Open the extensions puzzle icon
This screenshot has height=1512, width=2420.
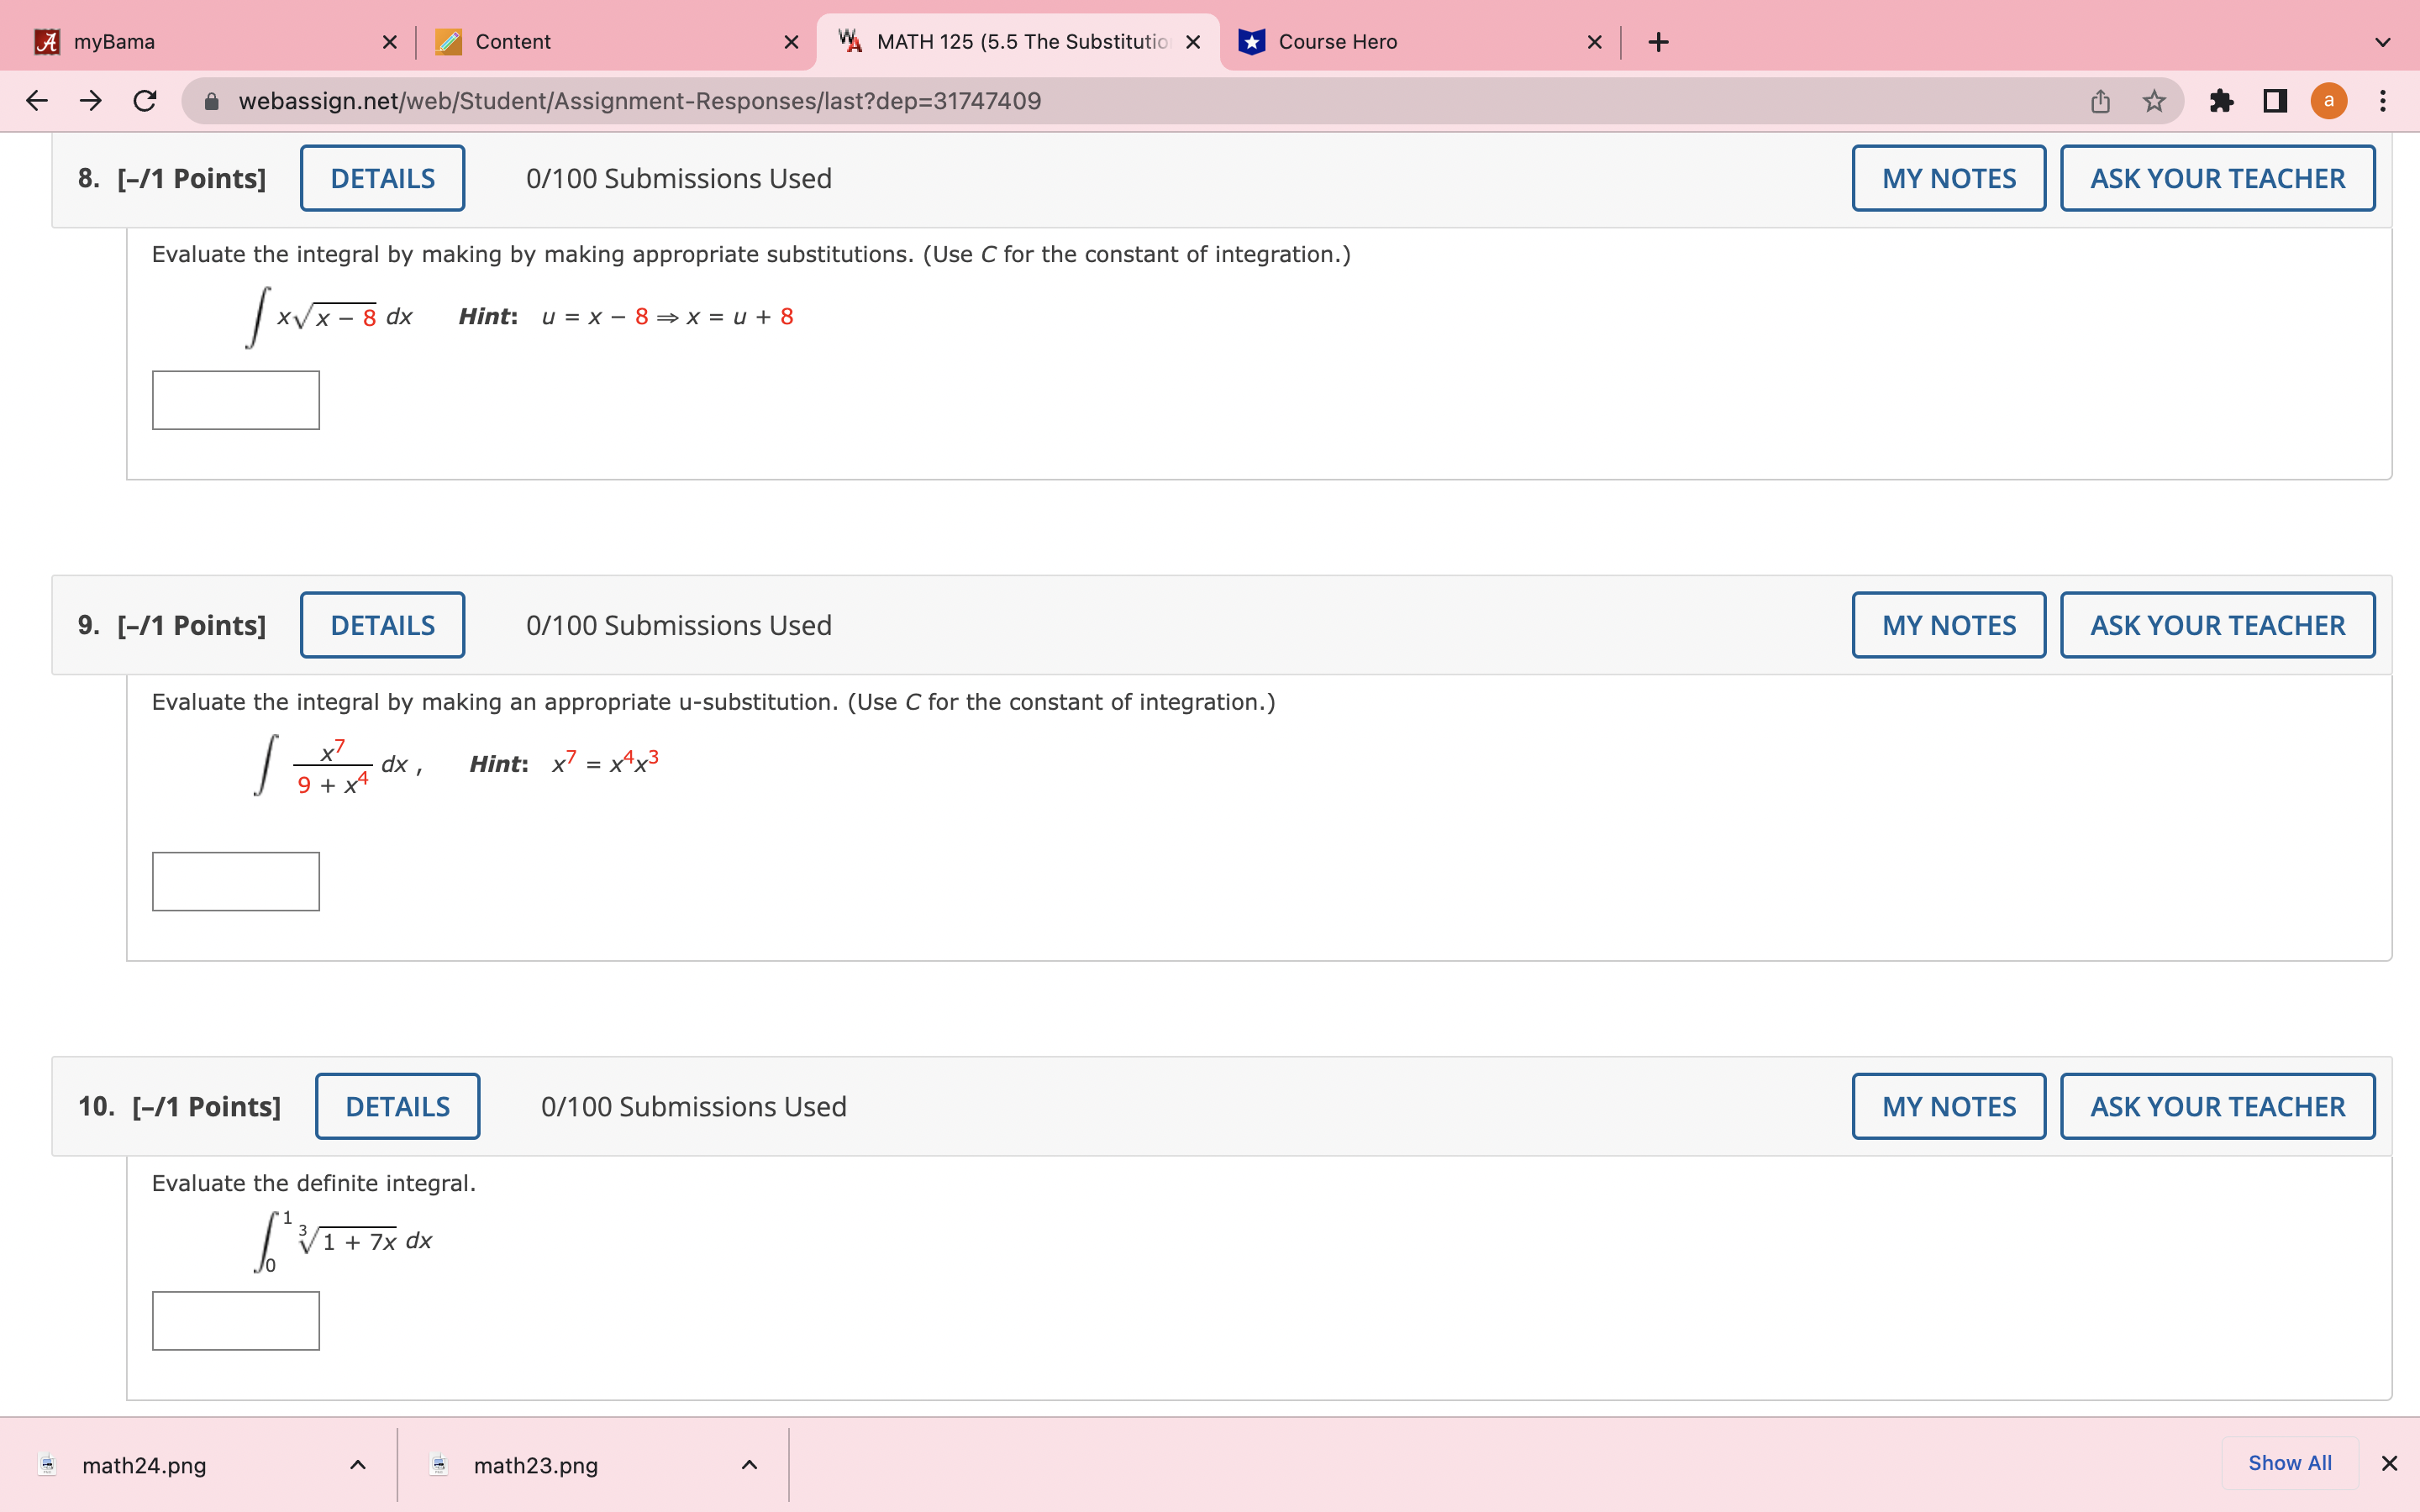pos(2222,101)
